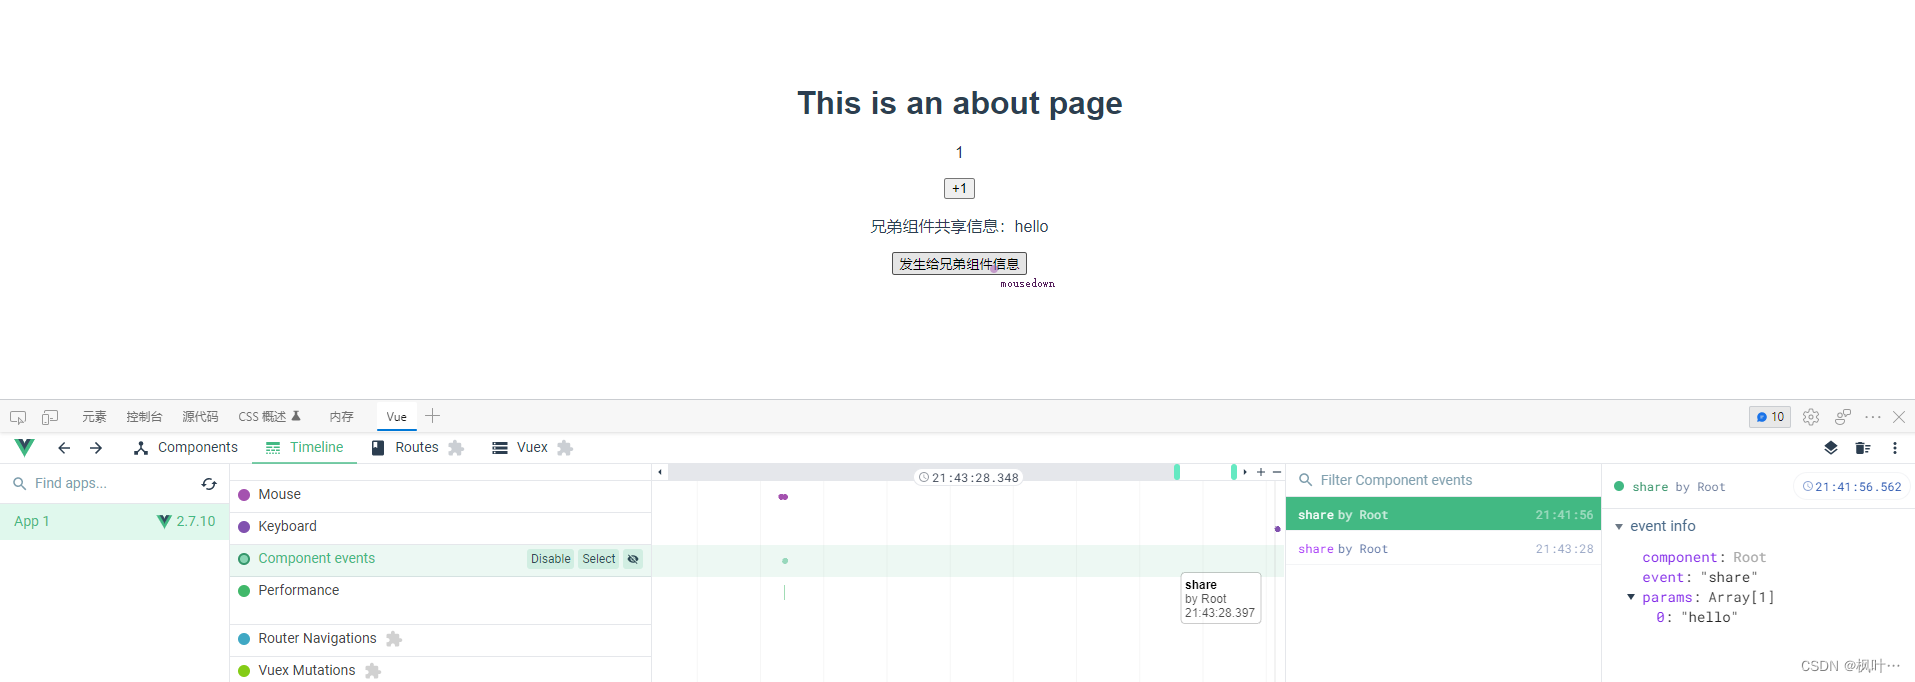Add a new devtools tab with plus icon

click(433, 416)
